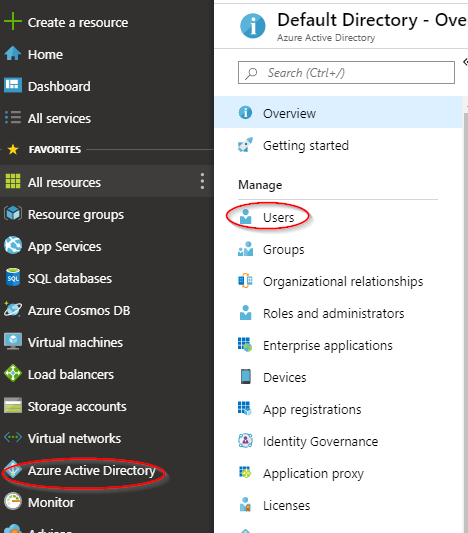
Task: Select the Overview menu entry
Action: 339,112
